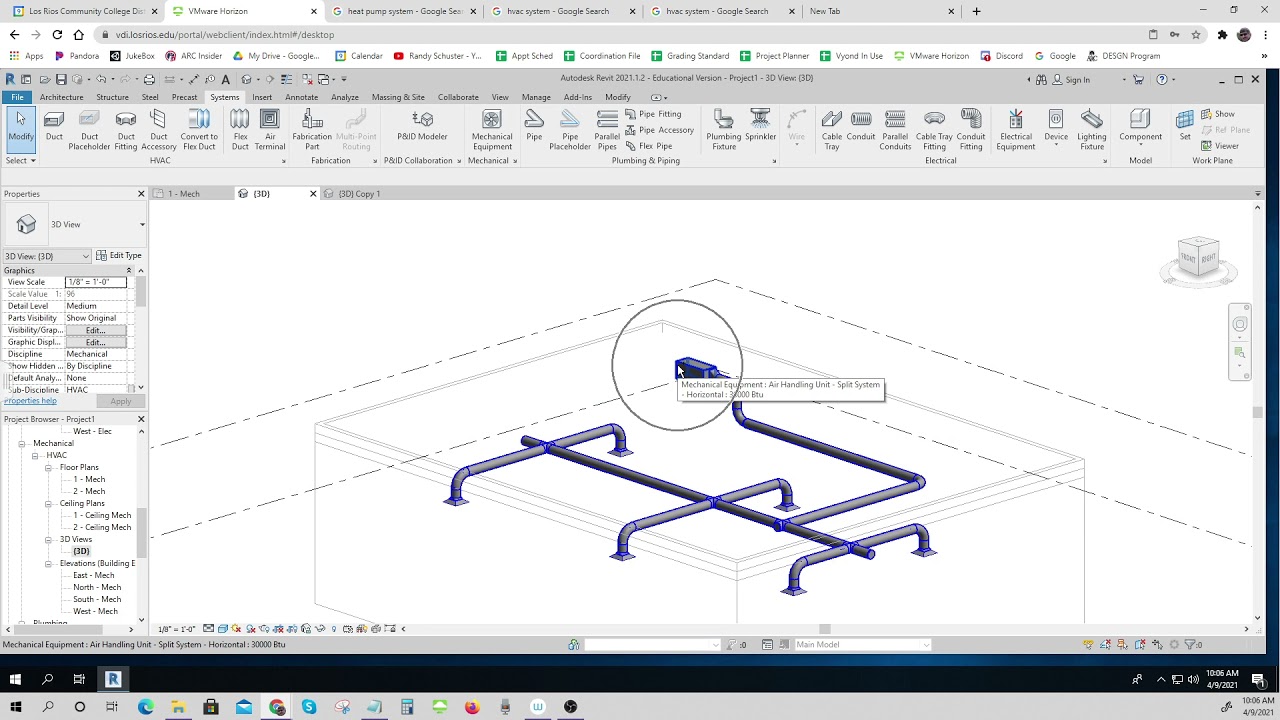Image resolution: width=1280 pixels, height=720 pixels.
Task: Choose the Duct Placeholder tool
Action: [89, 130]
